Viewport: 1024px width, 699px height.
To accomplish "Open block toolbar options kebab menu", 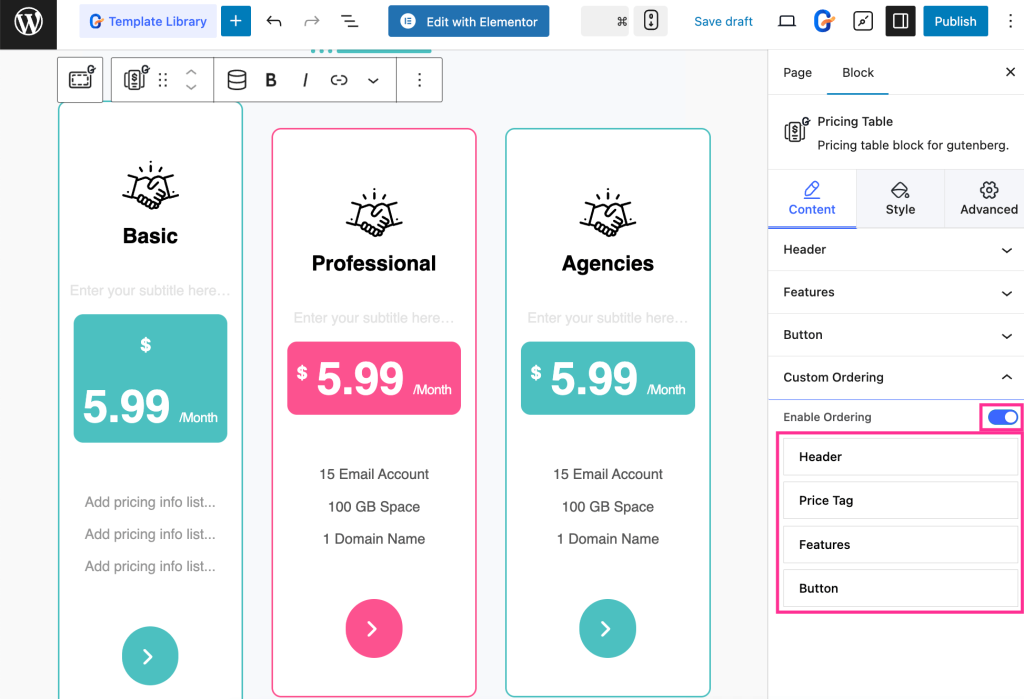I will pyautogui.click(x=419, y=80).
